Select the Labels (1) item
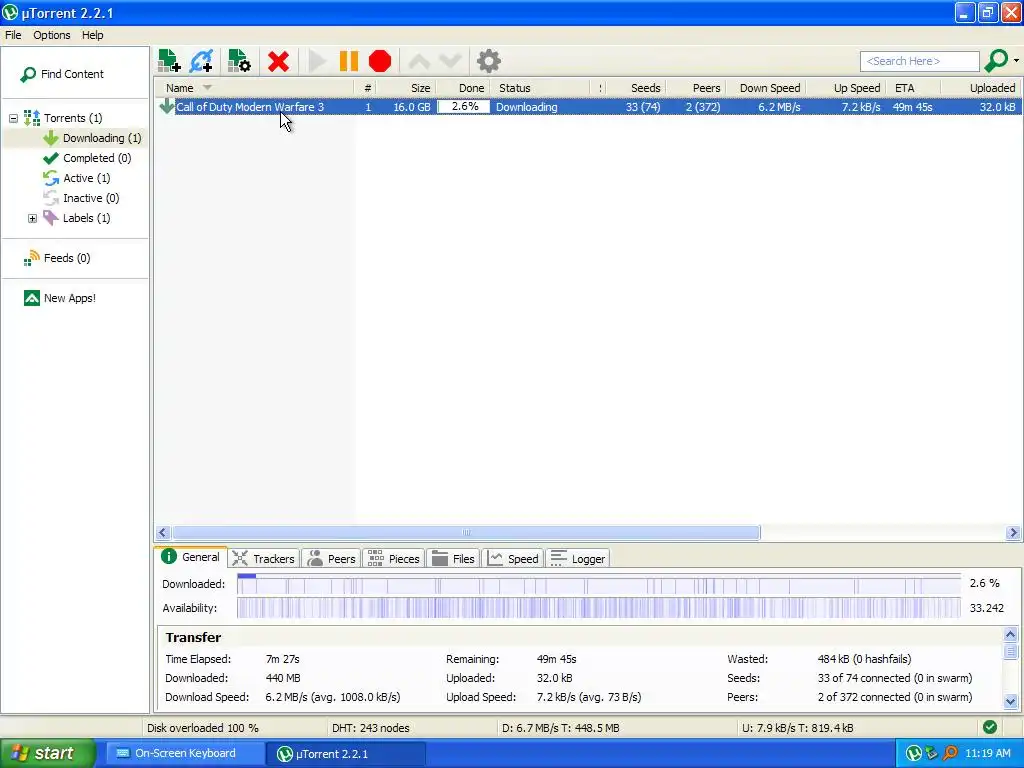Screen dimensions: 1024x768 coord(77,218)
